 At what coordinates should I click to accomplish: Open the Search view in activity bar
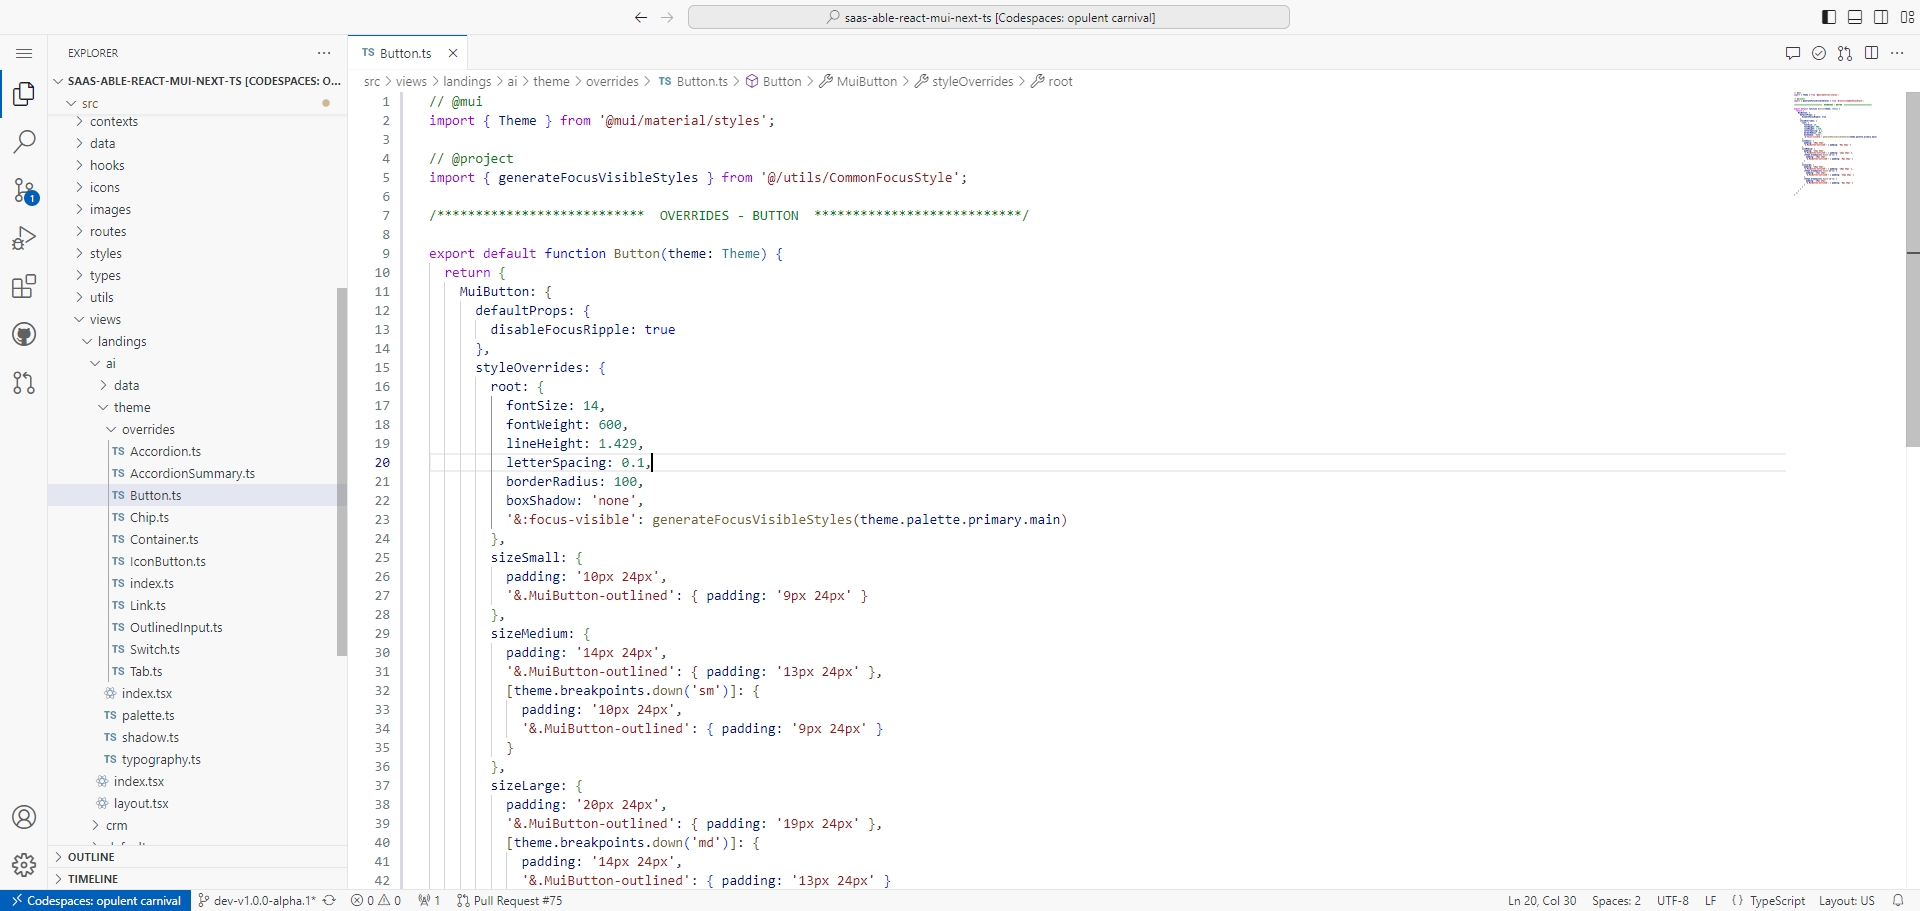click(x=24, y=142)
